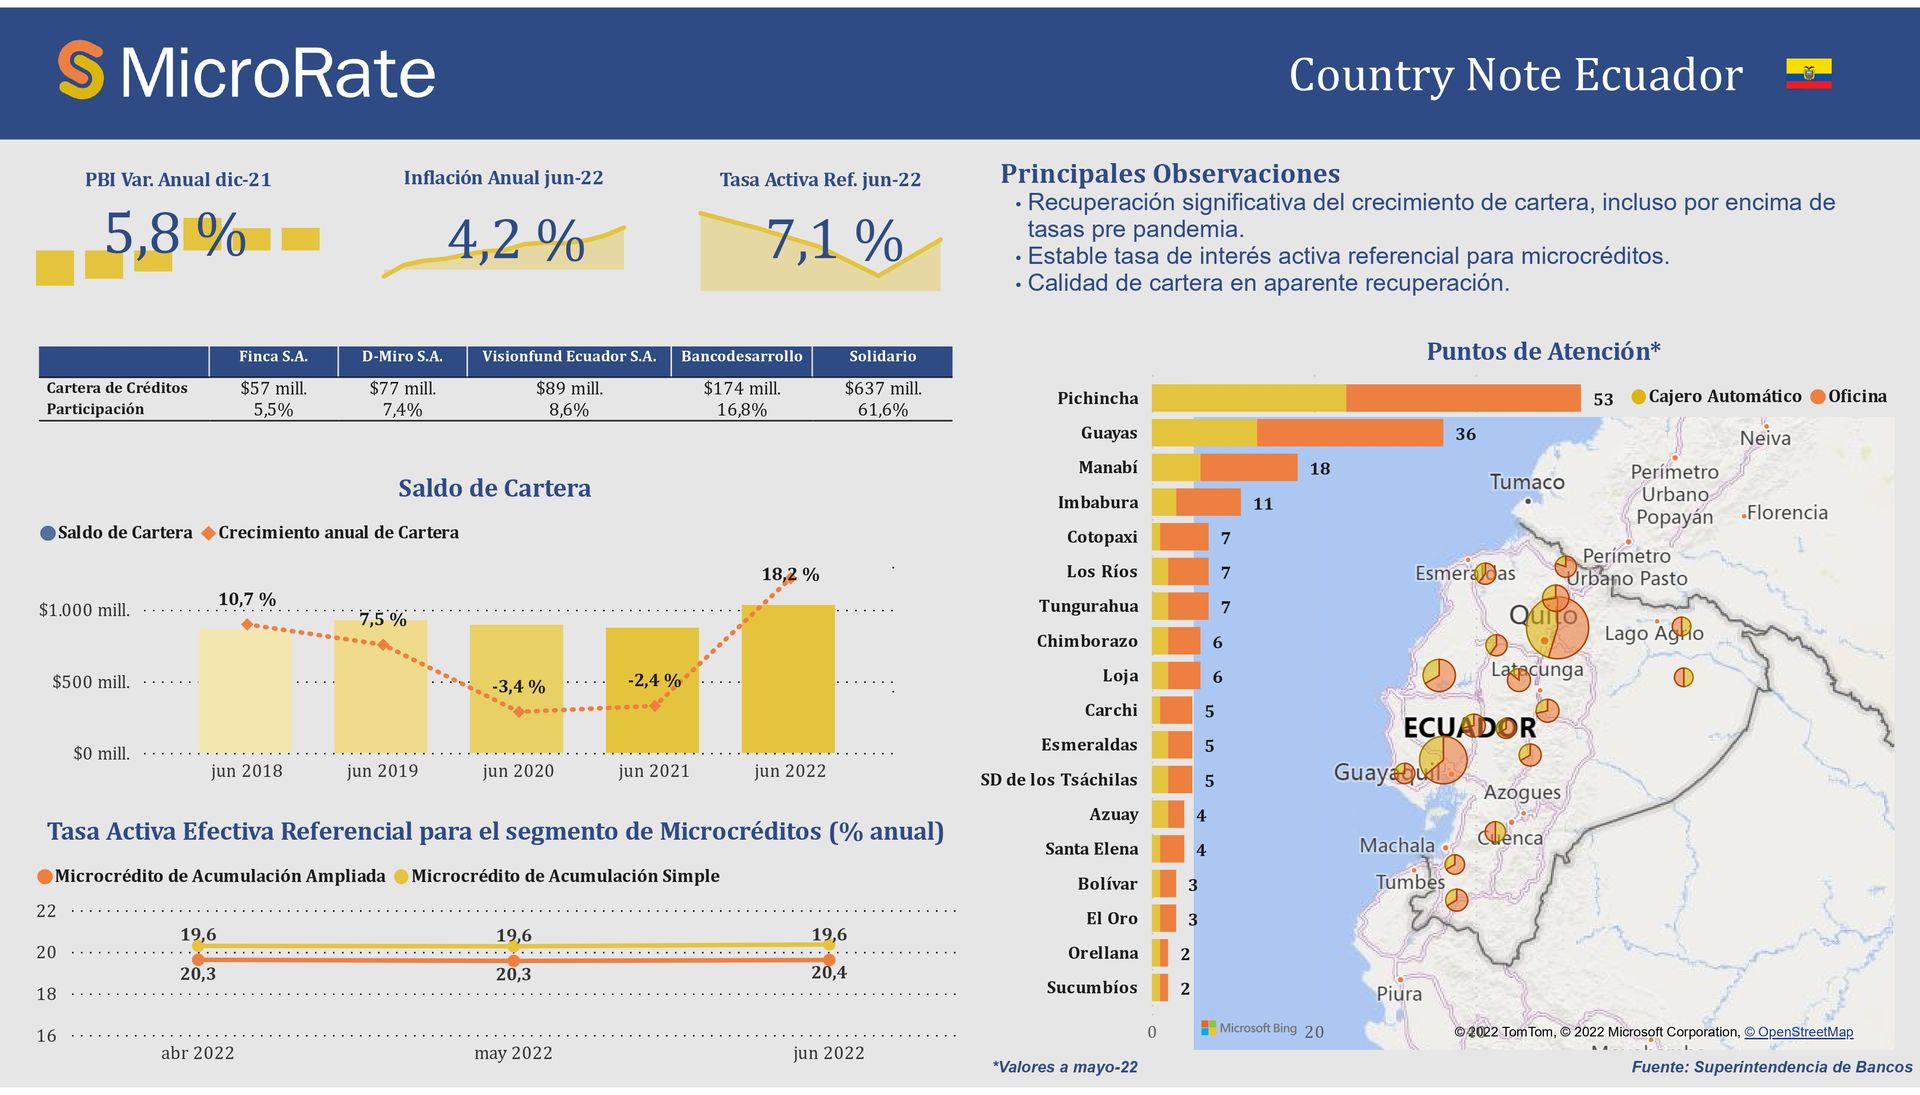Open the OpenStreetMap attribution link
This screenshot has height=1095, width=1920.
(x=1798, y=1032)
